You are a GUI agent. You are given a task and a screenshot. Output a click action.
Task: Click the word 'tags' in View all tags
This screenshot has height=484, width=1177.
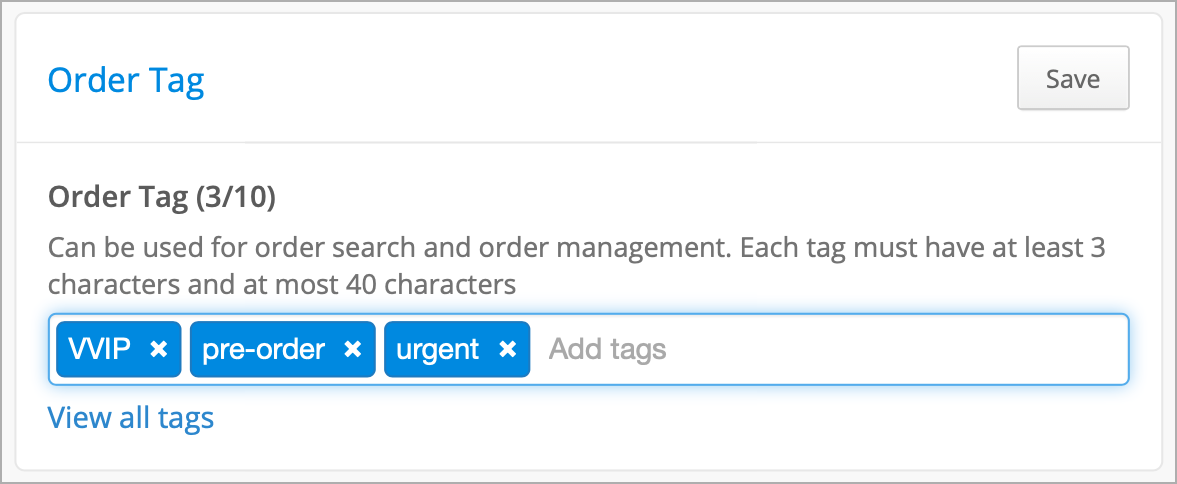[x=185, y=419]
